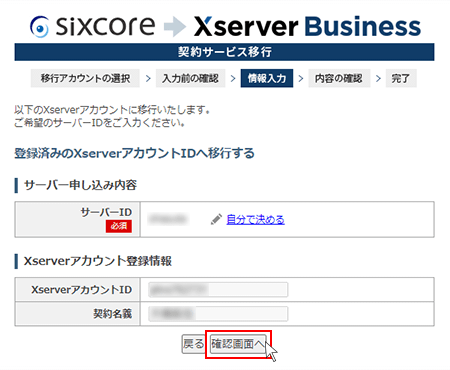Click the 契約名義 row label
The width and height of the screenshot is (450, 370).
point(113,314)
